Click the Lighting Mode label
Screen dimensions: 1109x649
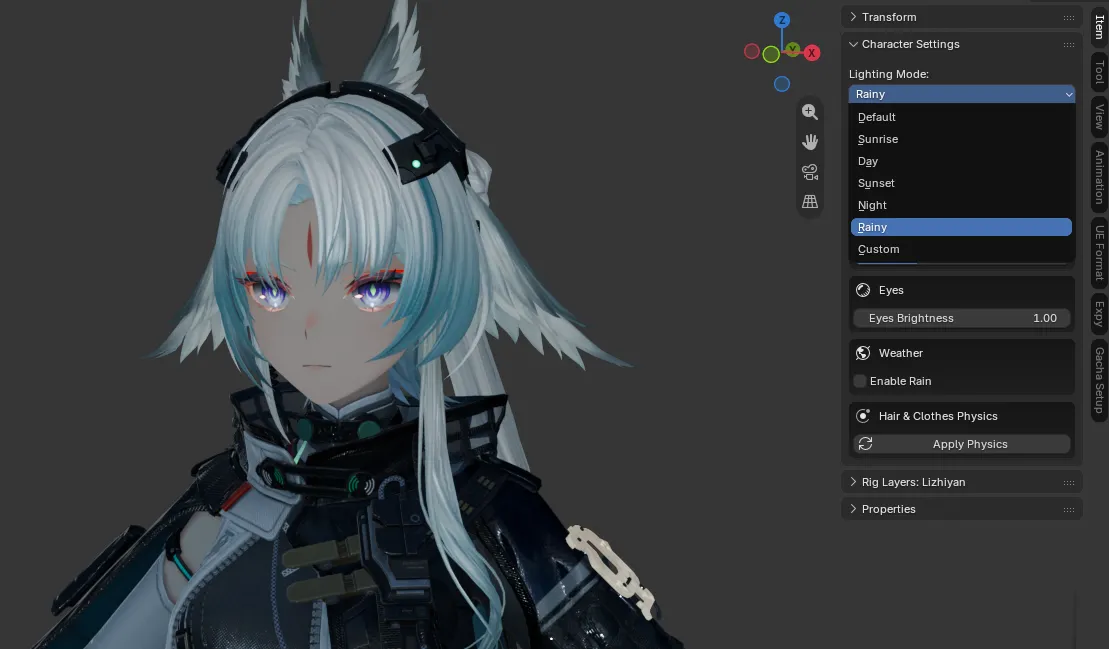point(888,74)
